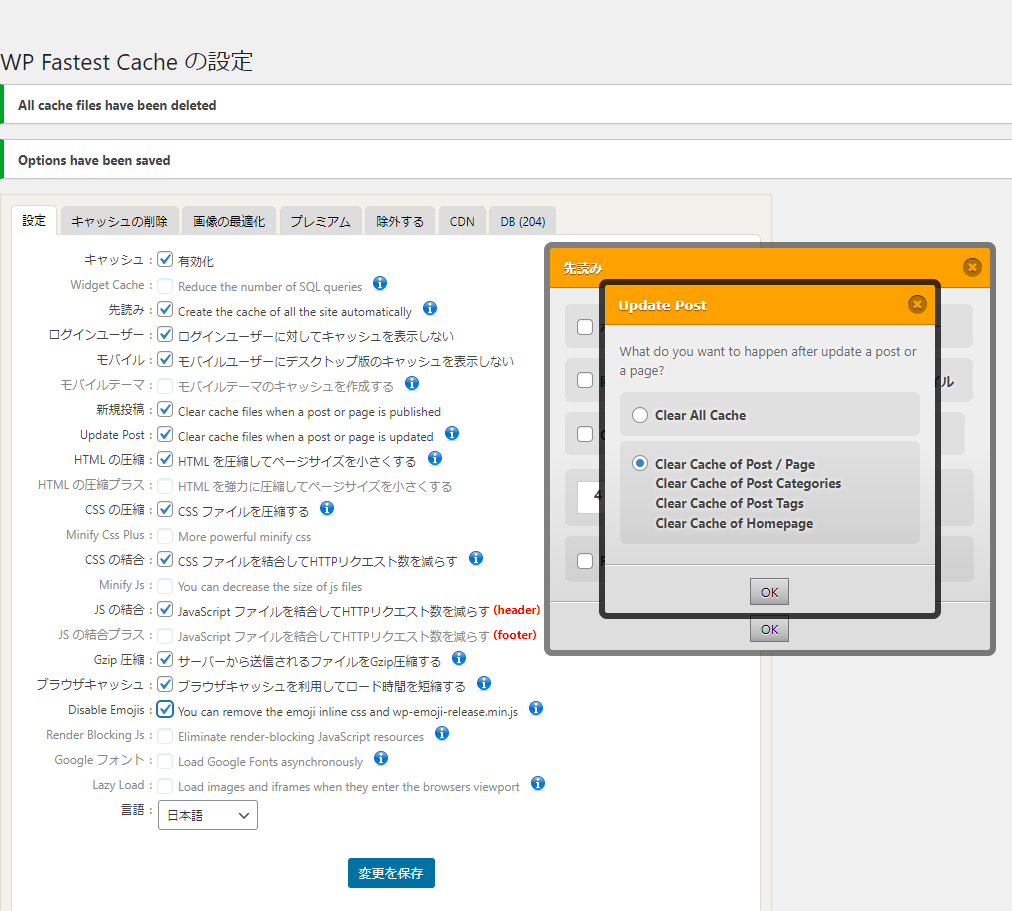This screenshot has width=1012, height=911.
Task: Open info icon for Widget Cache option
Action: [x=380, y=283]
